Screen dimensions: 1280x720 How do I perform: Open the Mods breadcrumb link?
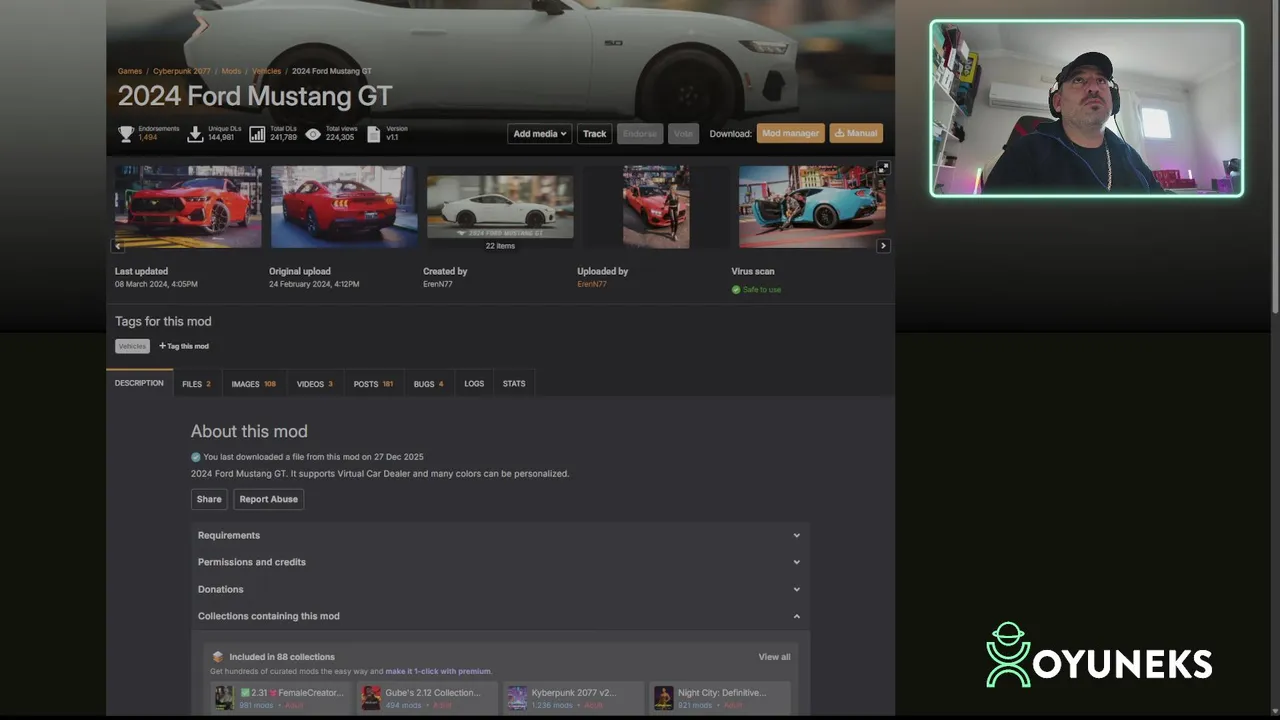click(231, 71)
